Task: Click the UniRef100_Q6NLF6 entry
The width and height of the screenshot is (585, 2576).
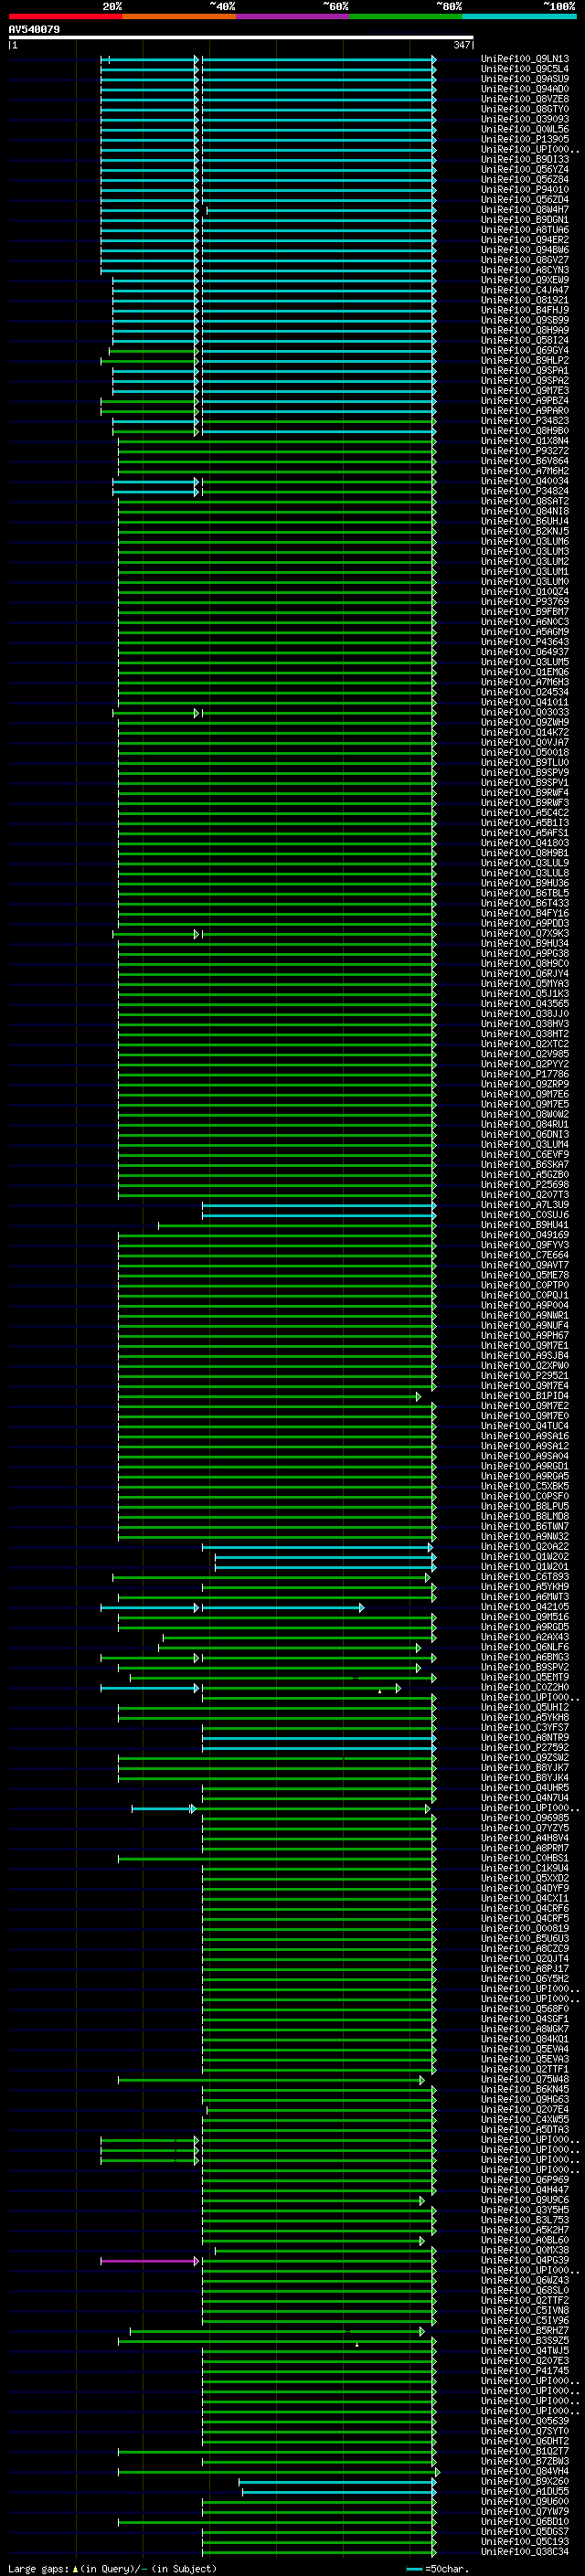Action: pyautogui.click(x=525, y=1647)
